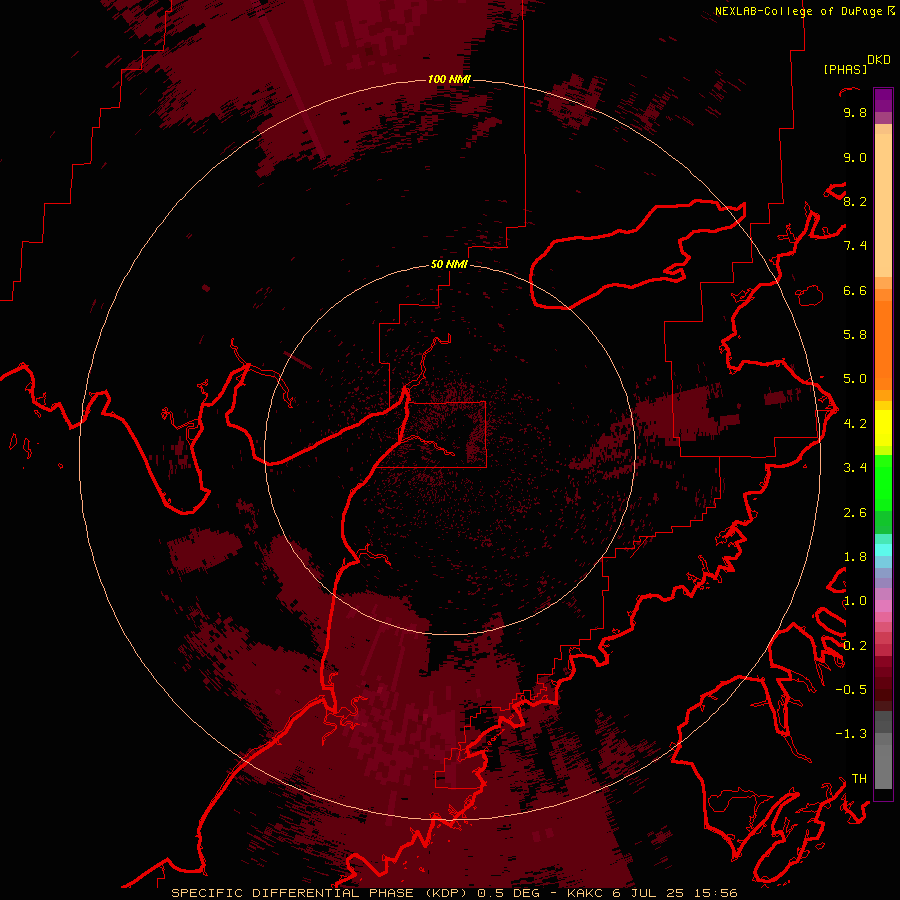Click the 50 NMI range ring label

click(x=449, y=264)
